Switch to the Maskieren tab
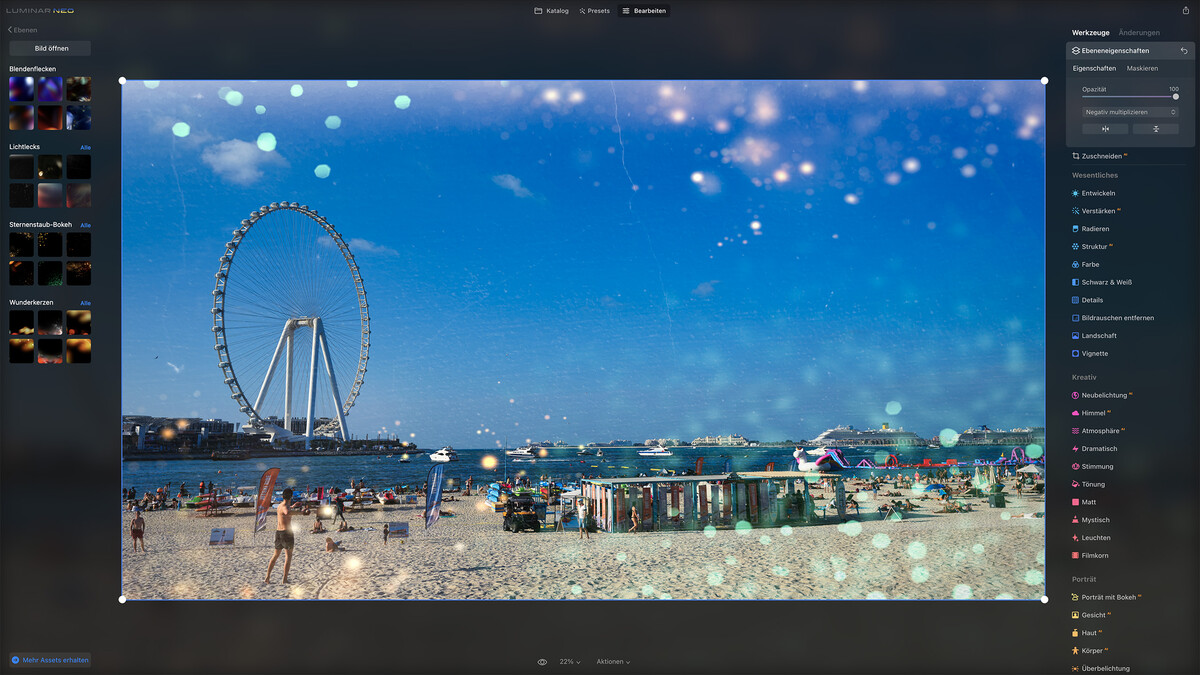Screen dimensions: 1200x675 [1142, 68]
